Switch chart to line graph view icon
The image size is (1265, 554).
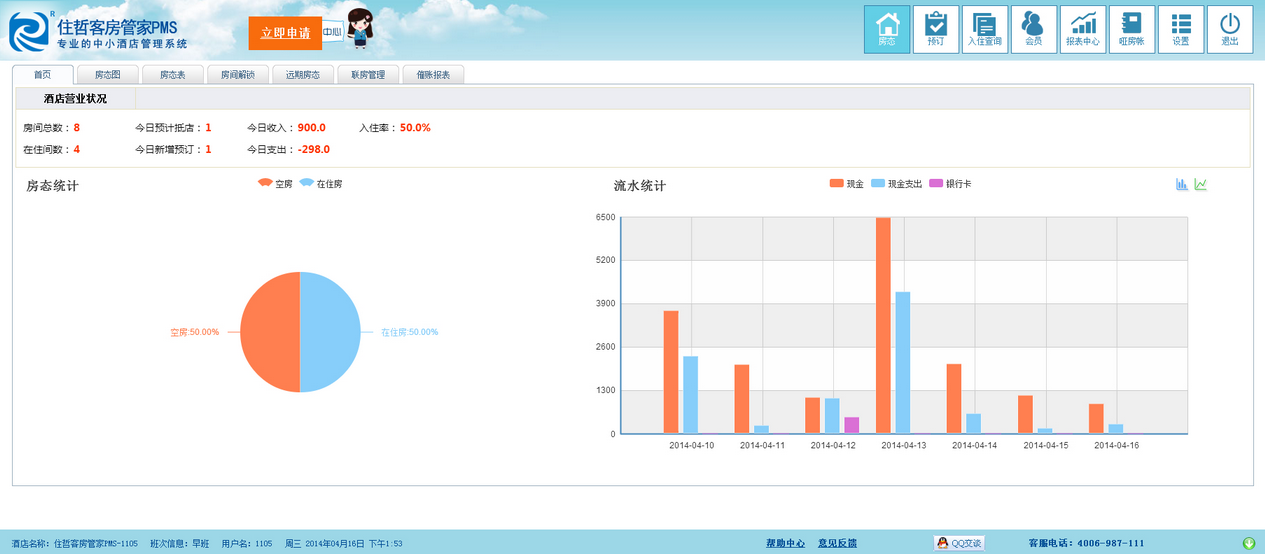1201,184
